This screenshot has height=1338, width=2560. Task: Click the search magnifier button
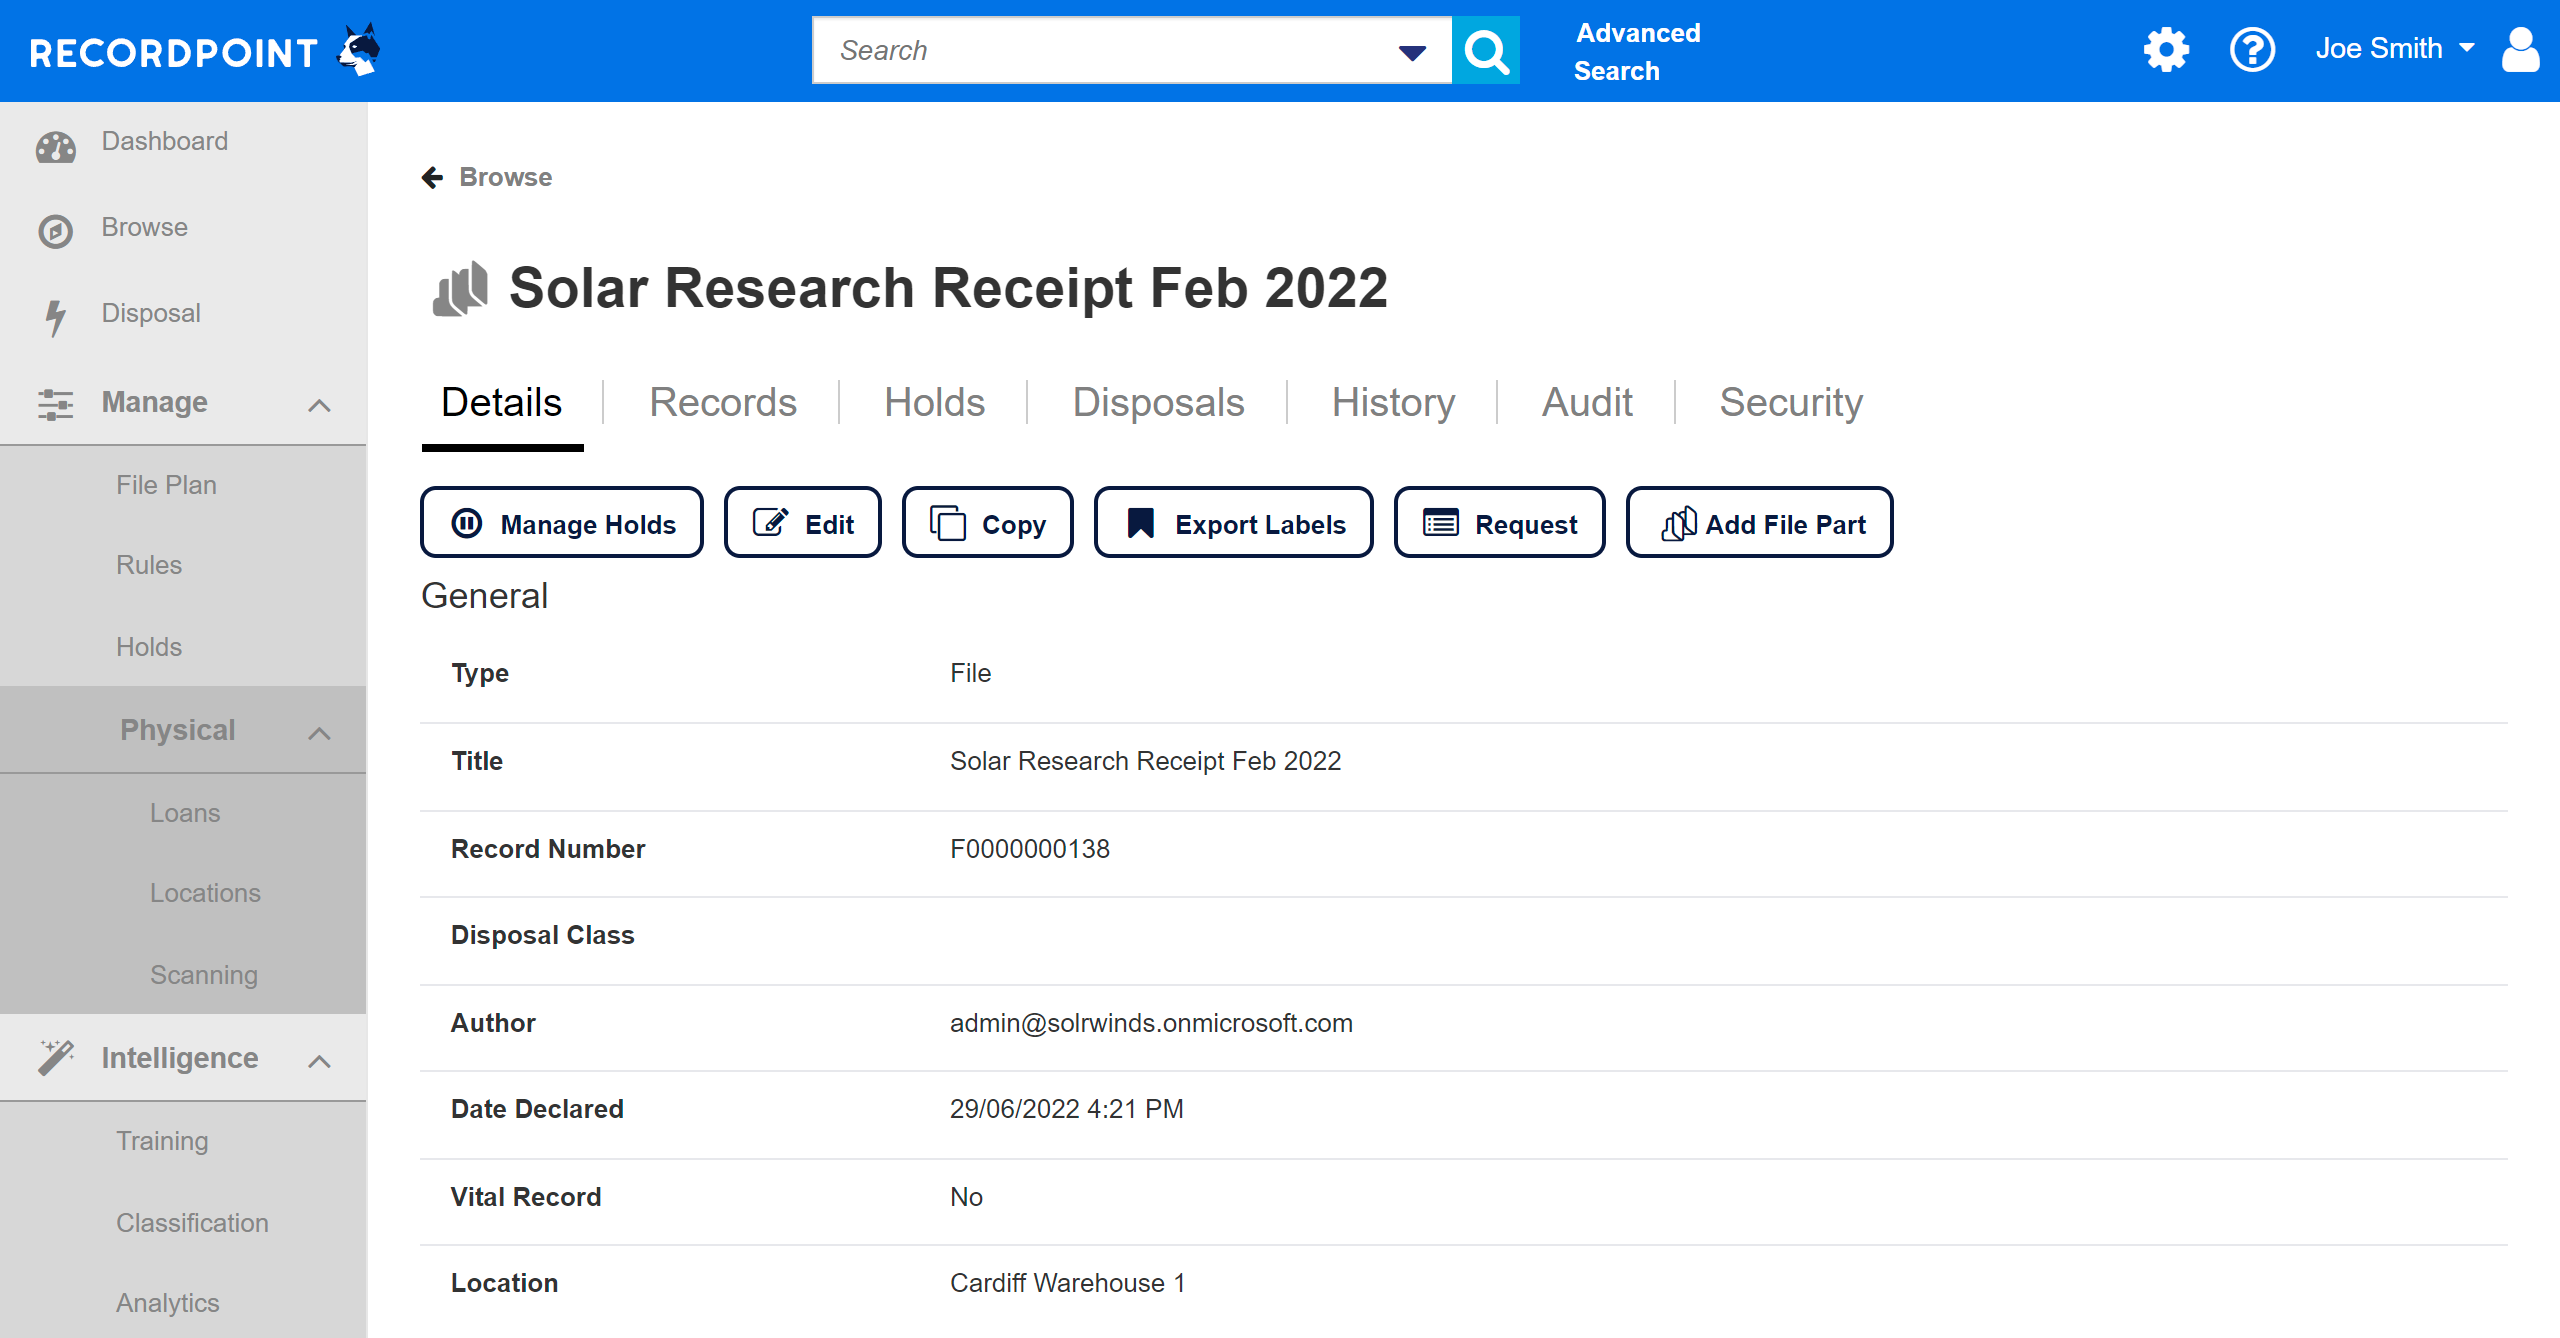click(x=1486, y=50)
